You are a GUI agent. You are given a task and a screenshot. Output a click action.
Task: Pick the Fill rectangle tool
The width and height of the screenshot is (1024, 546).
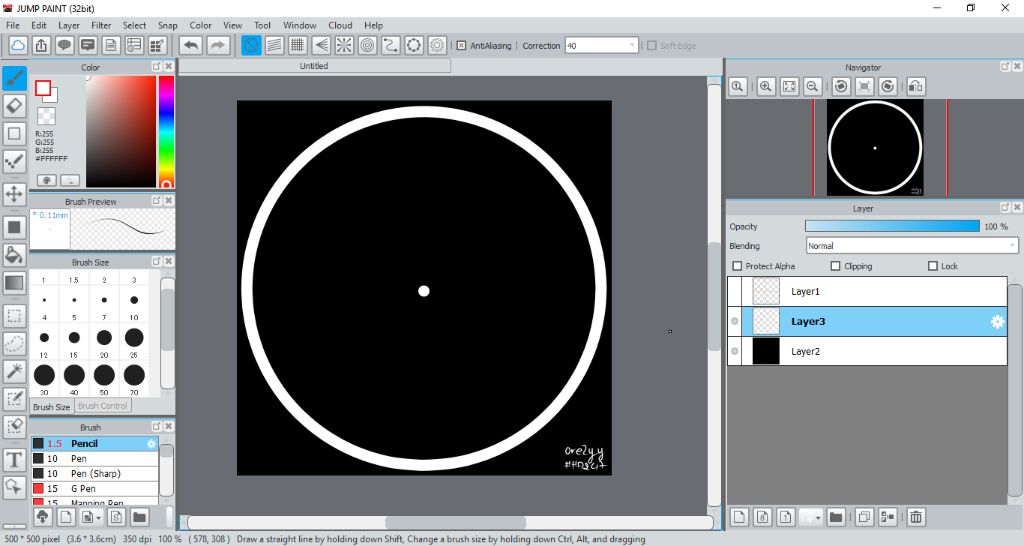point(14,227)
